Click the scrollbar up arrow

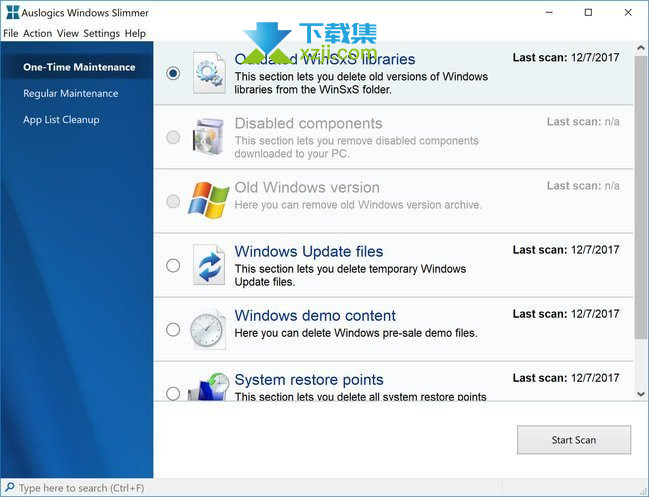click(641, 48)
